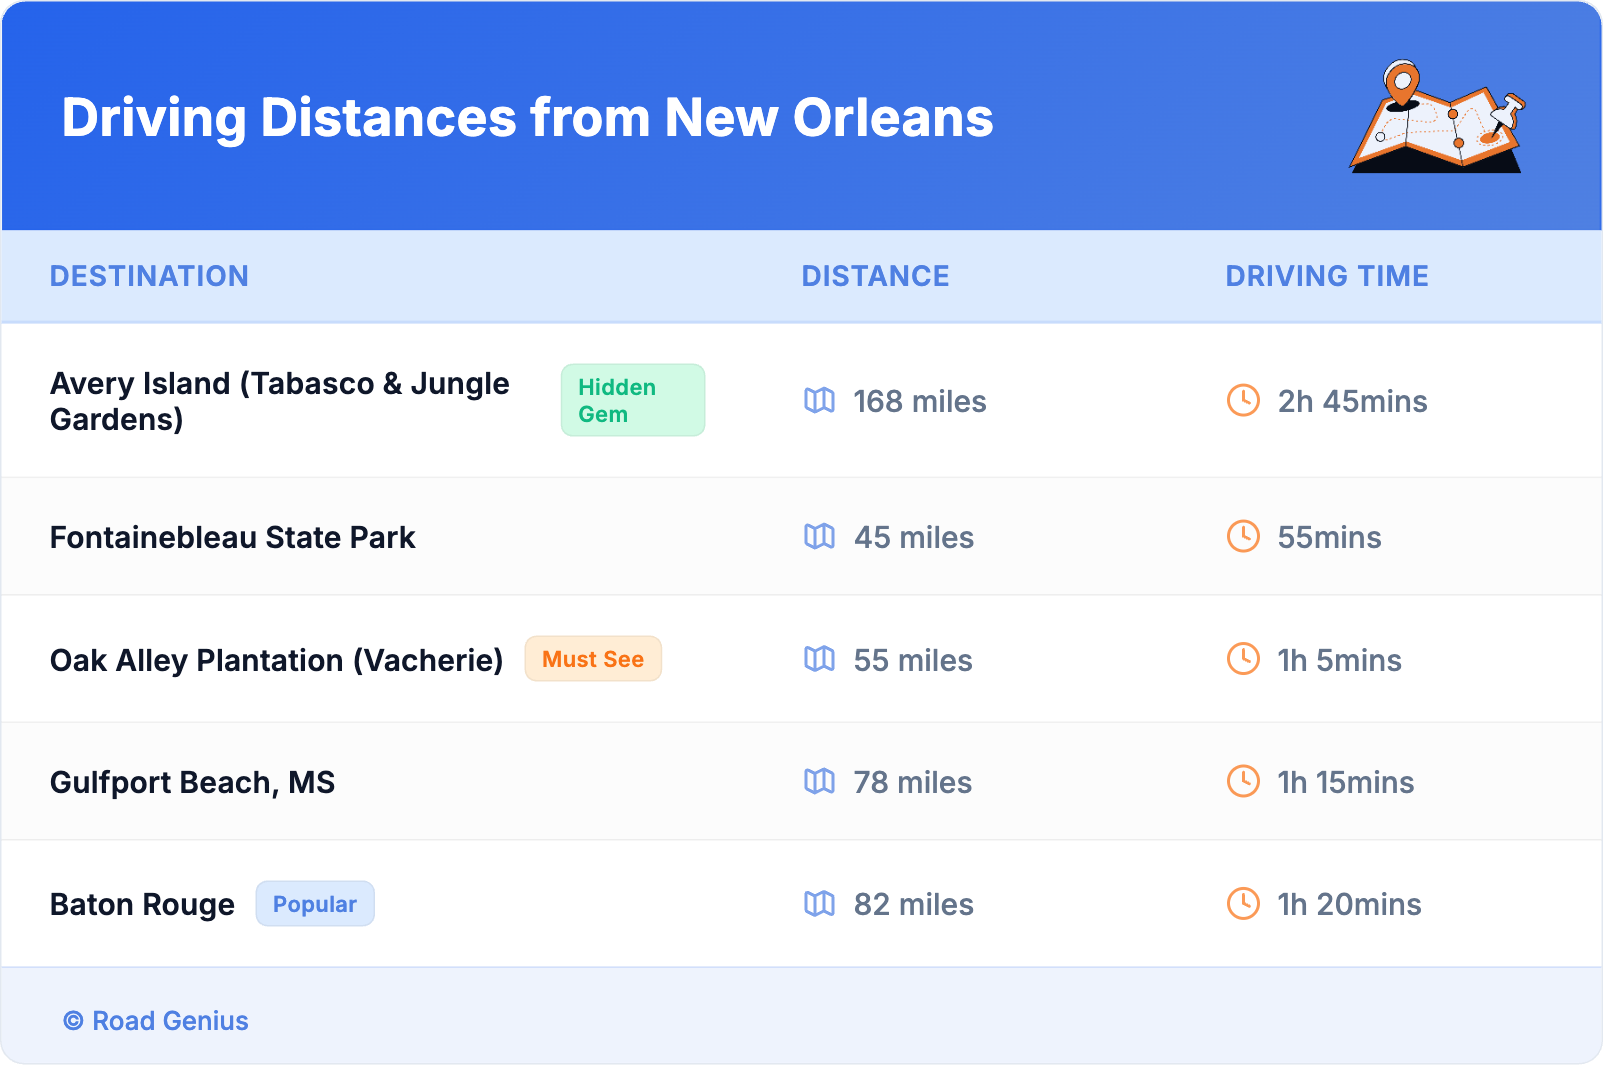
Task: Select the Fontainebleau State Park destination
Action: 232,537
